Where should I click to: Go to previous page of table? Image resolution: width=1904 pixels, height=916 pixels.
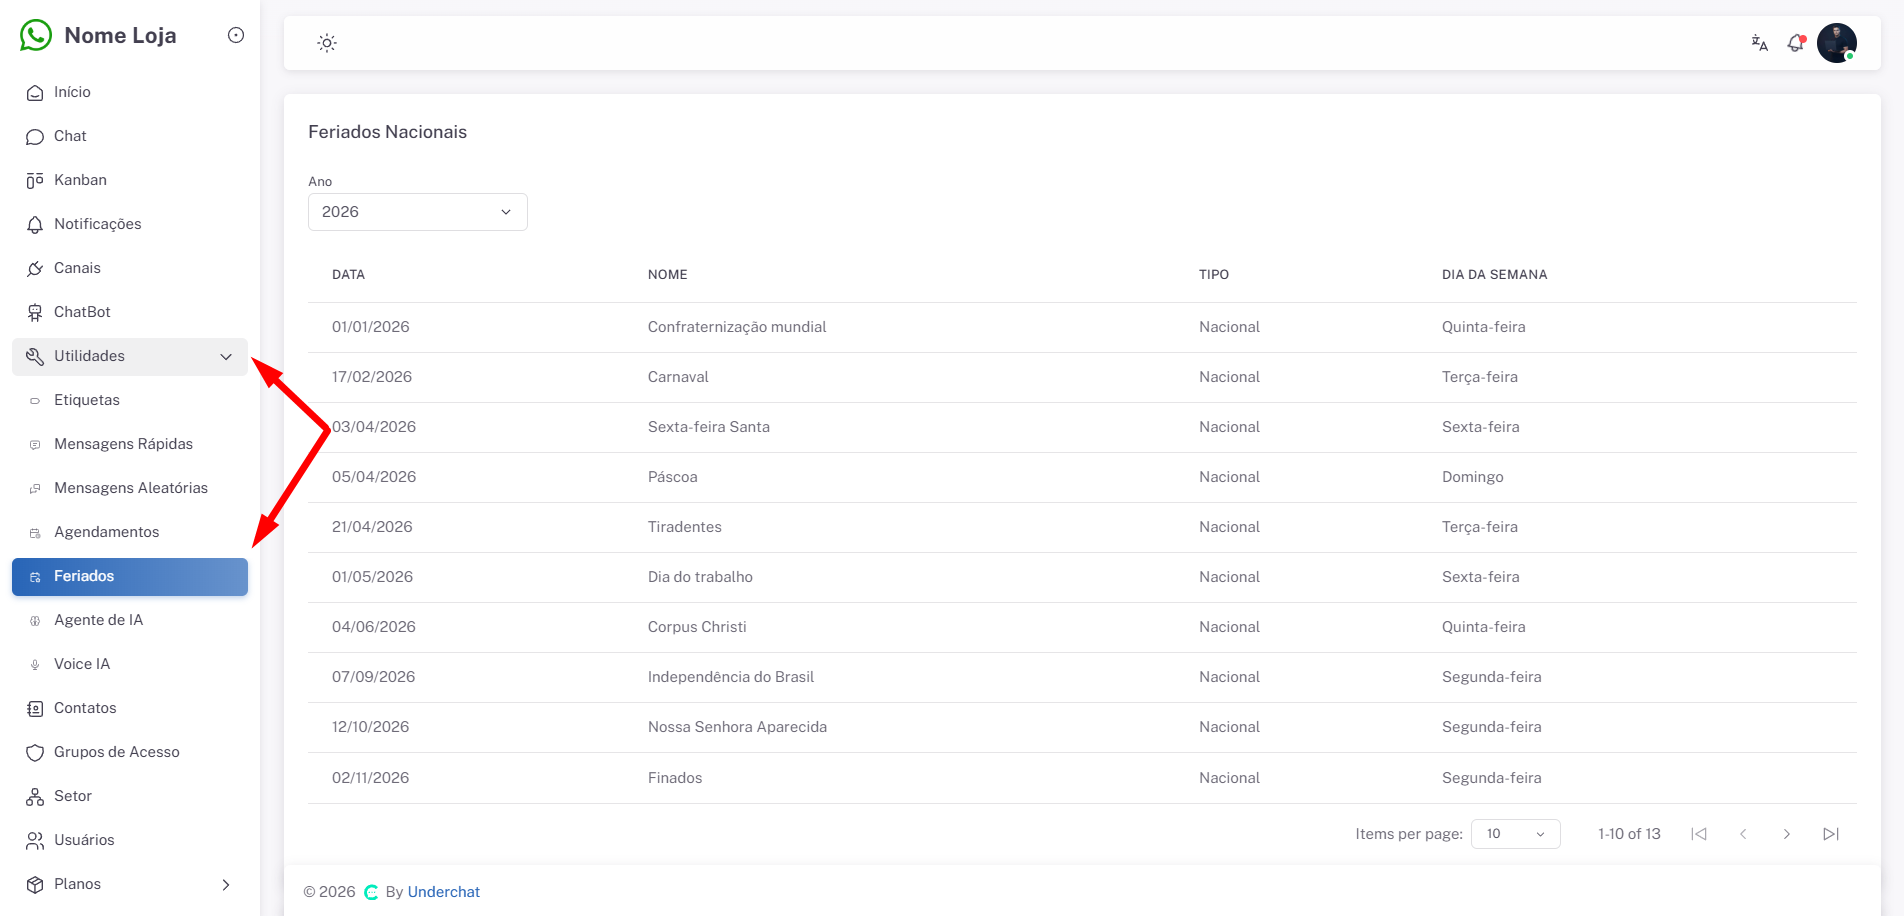tap(1743, 834)
